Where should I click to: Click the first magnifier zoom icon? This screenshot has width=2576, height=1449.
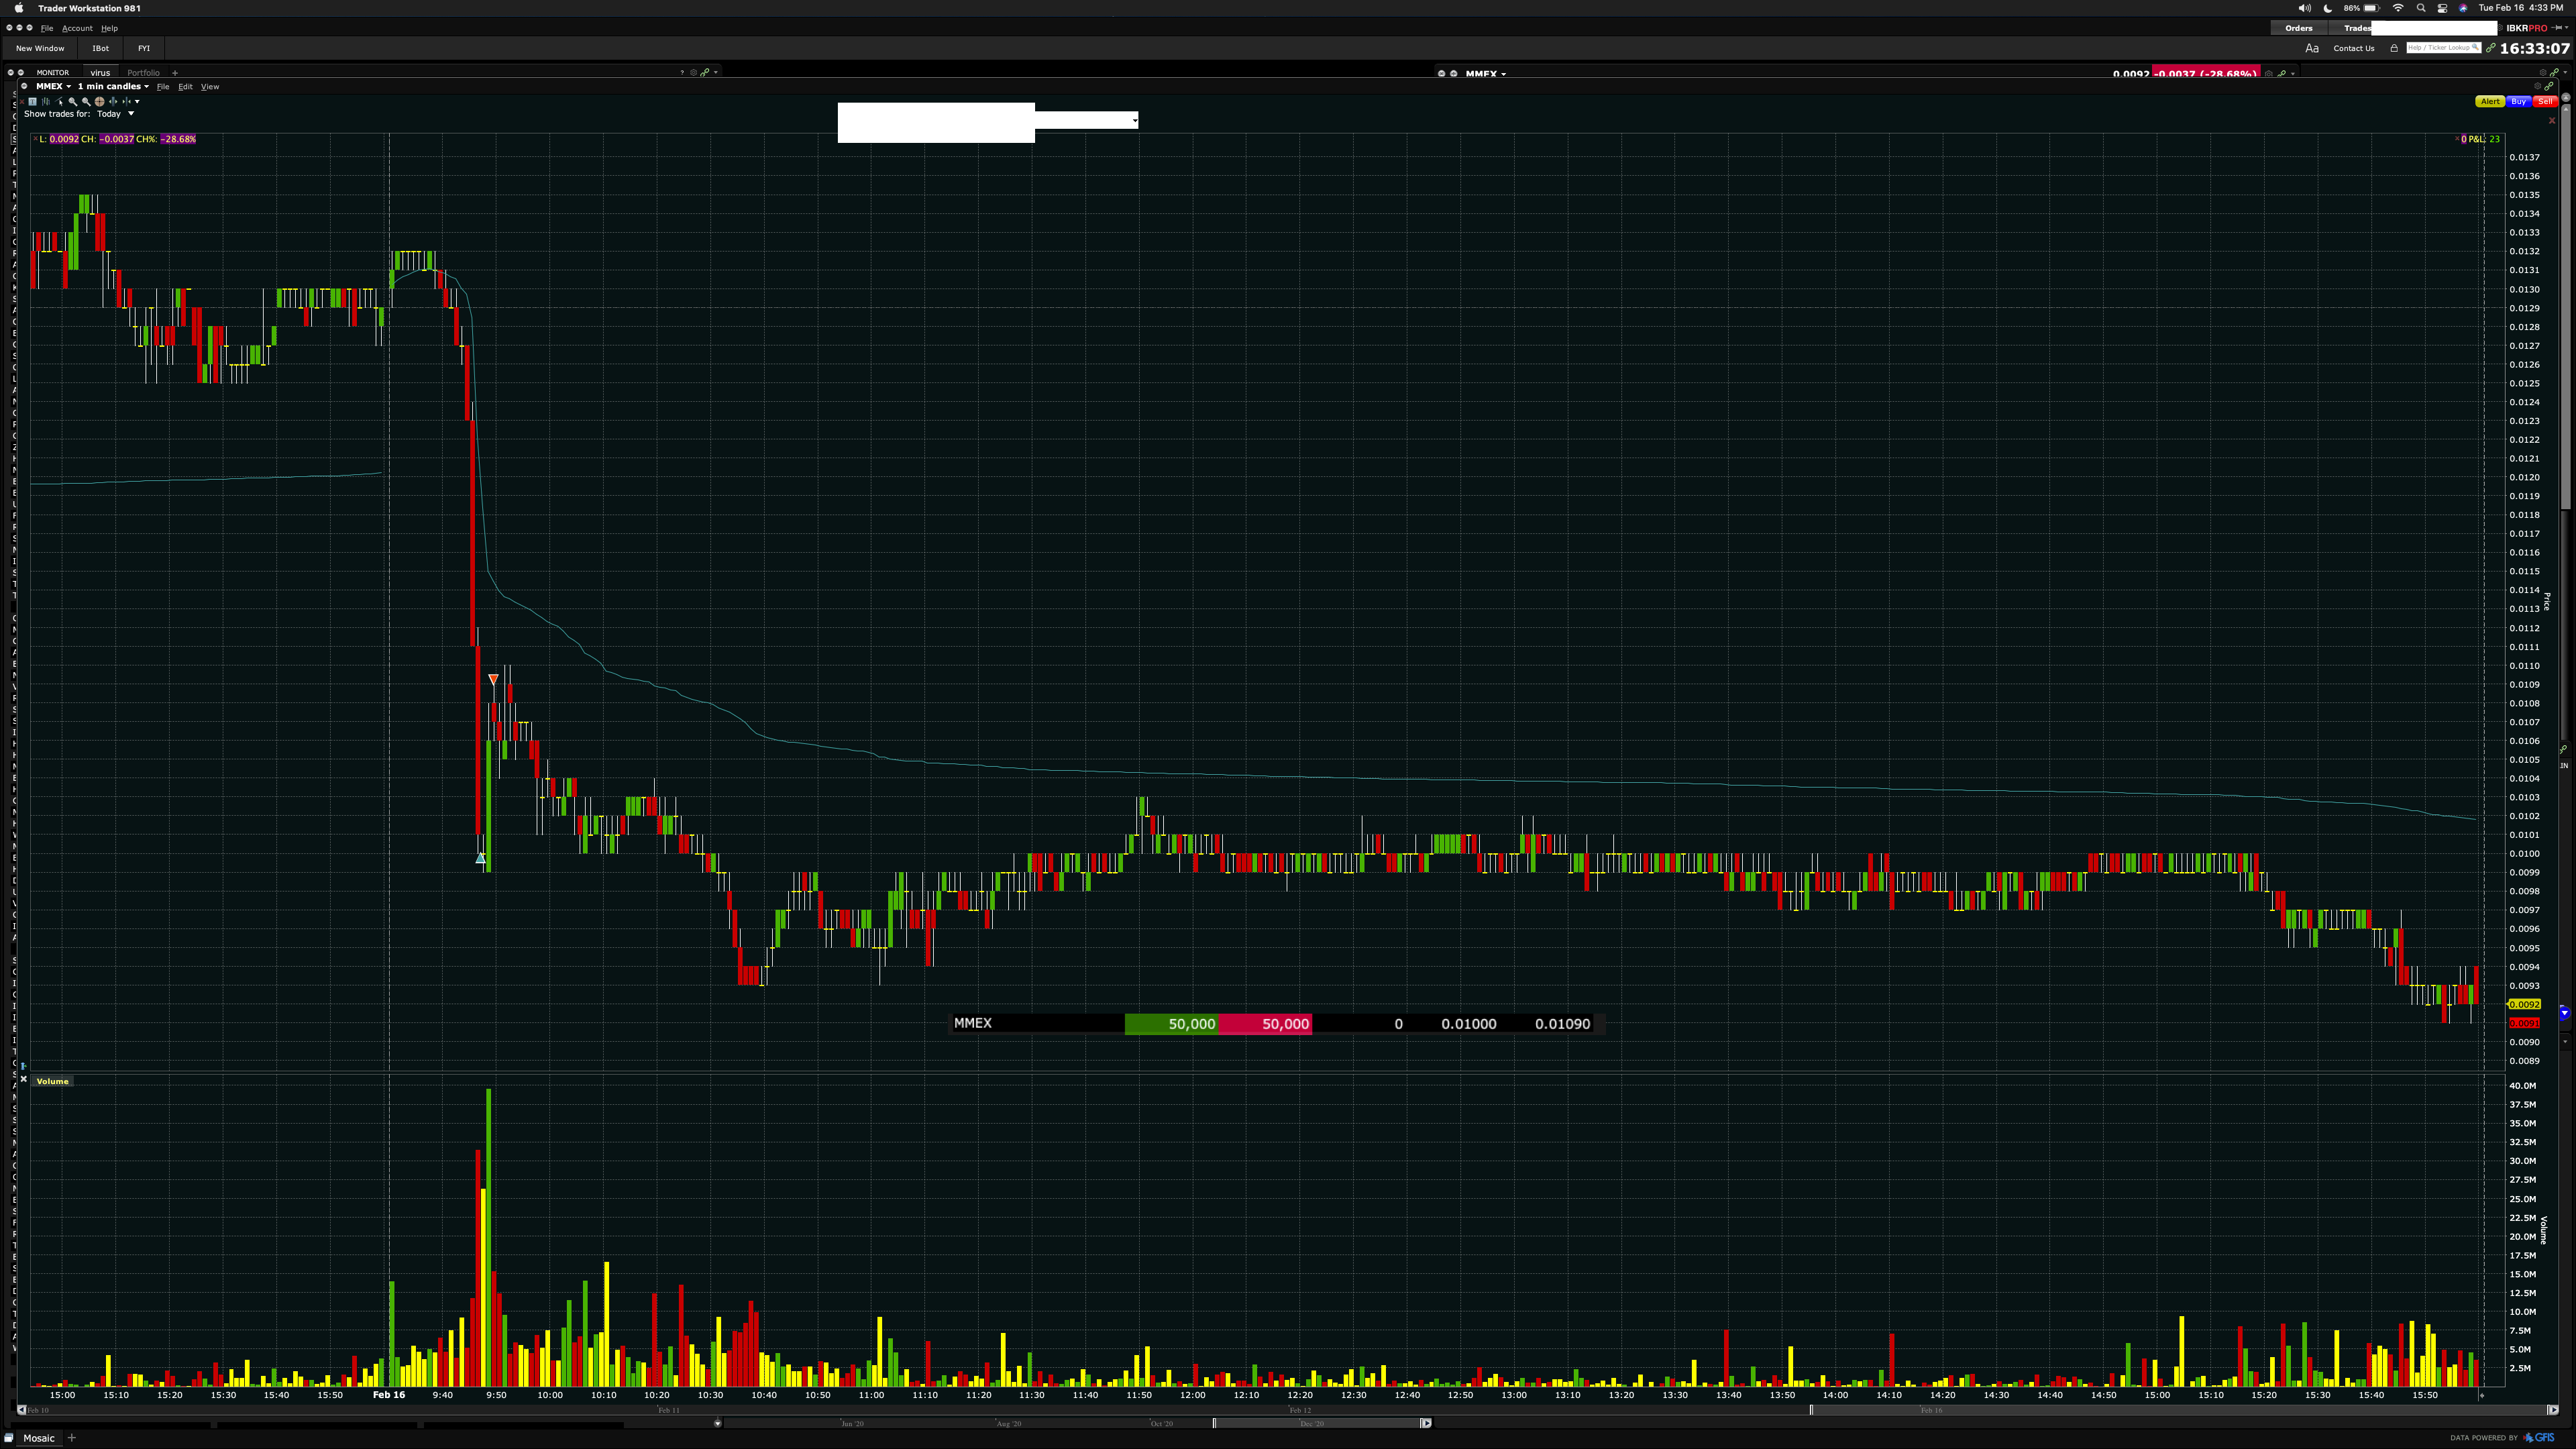73,102
